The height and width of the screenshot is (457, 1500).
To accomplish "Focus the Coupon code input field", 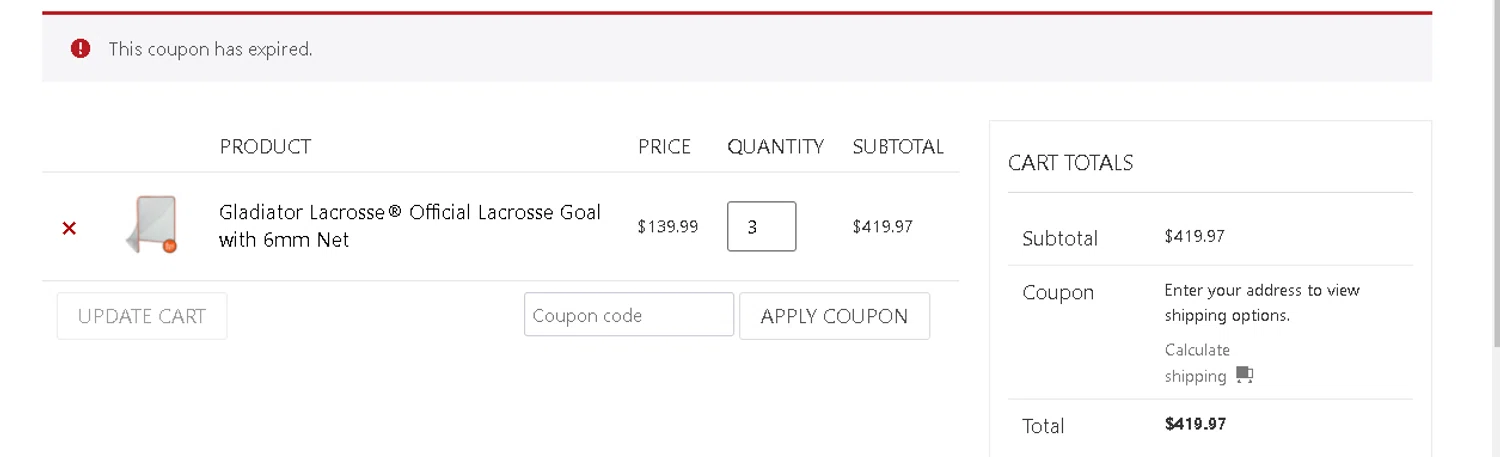I will coord(628,315).
